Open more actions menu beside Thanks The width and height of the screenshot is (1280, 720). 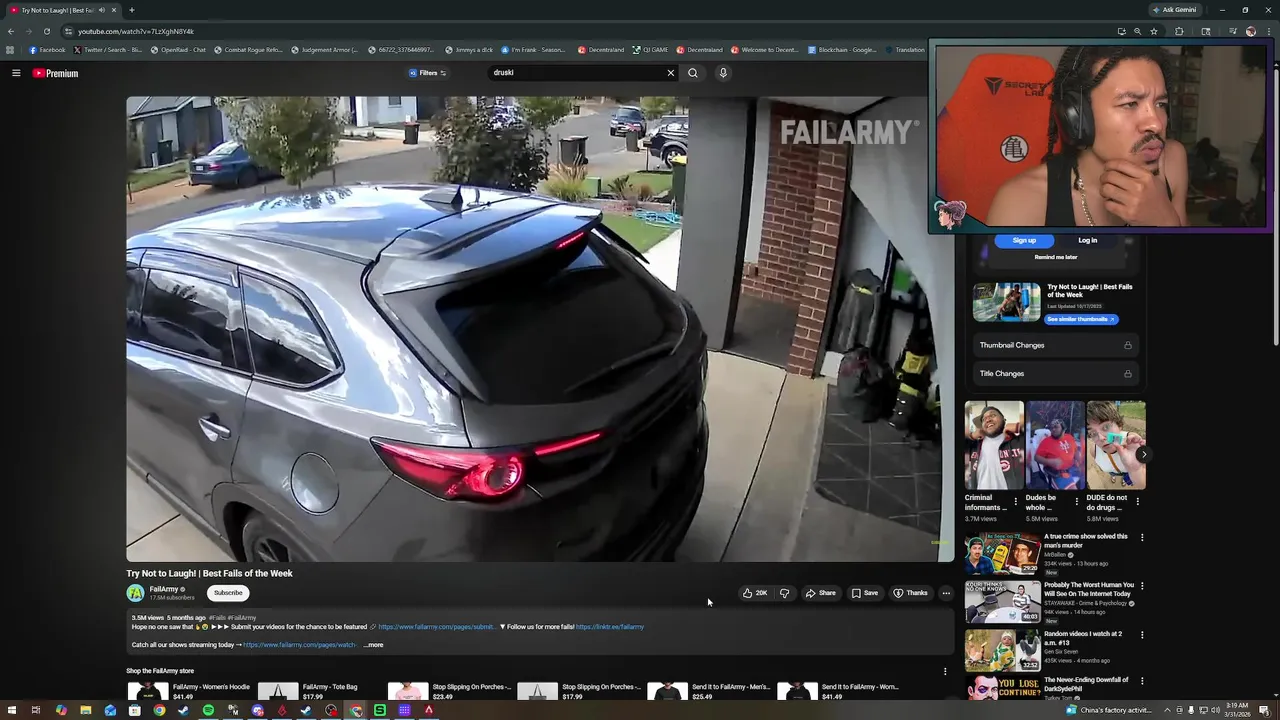pyautogui.click(x=946, y=593)
